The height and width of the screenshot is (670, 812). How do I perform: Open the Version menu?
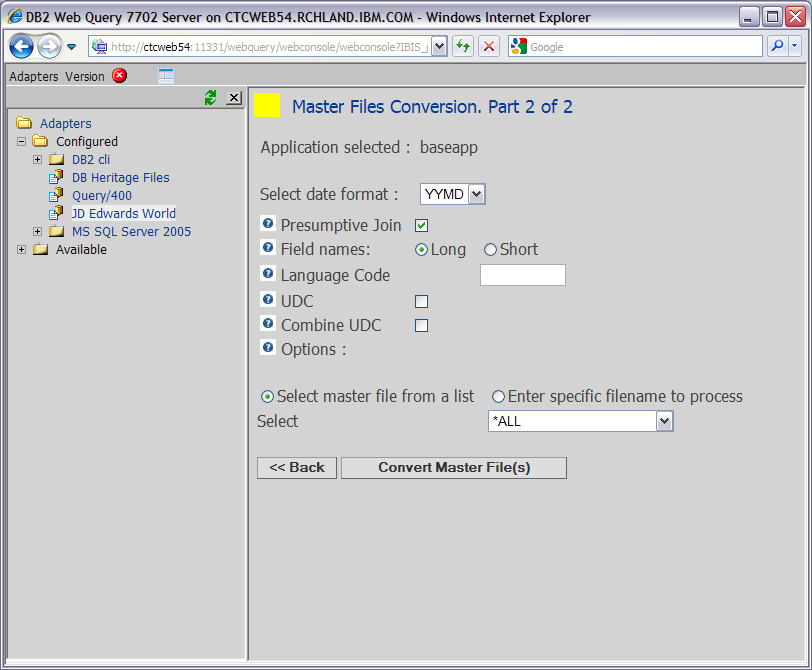click(84, 77)
